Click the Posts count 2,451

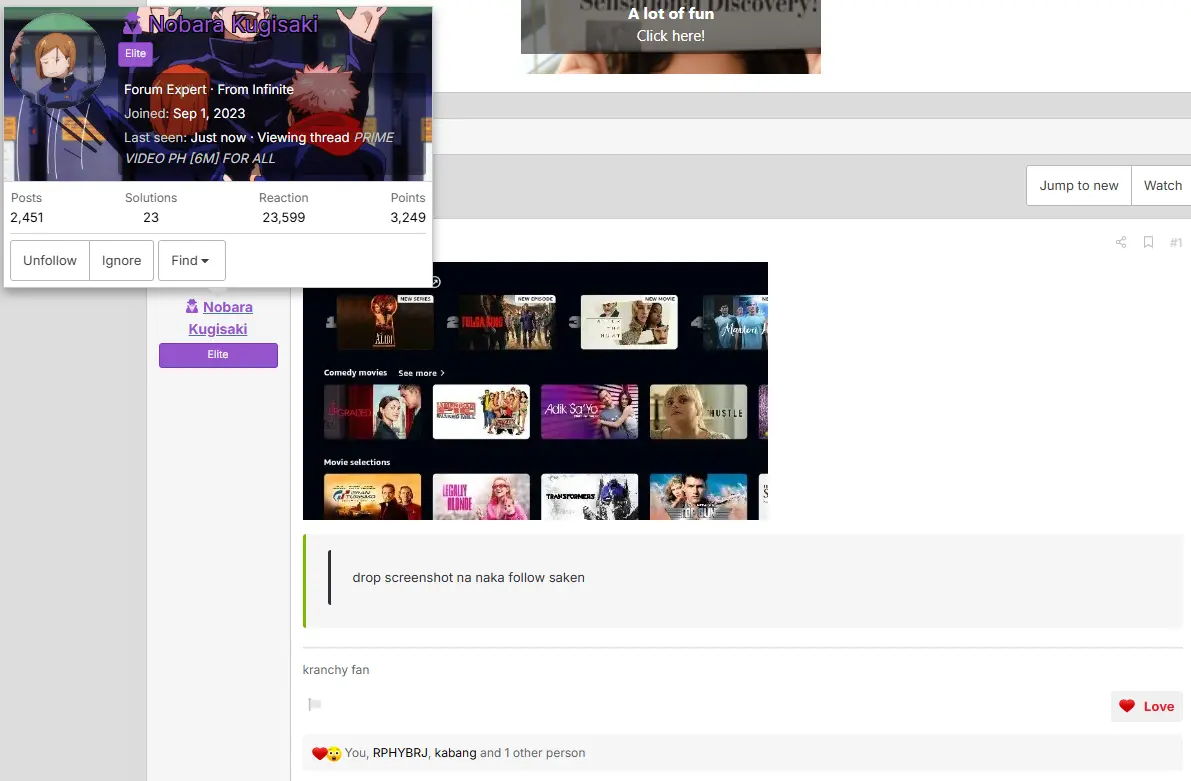click(x=27, y=217)
